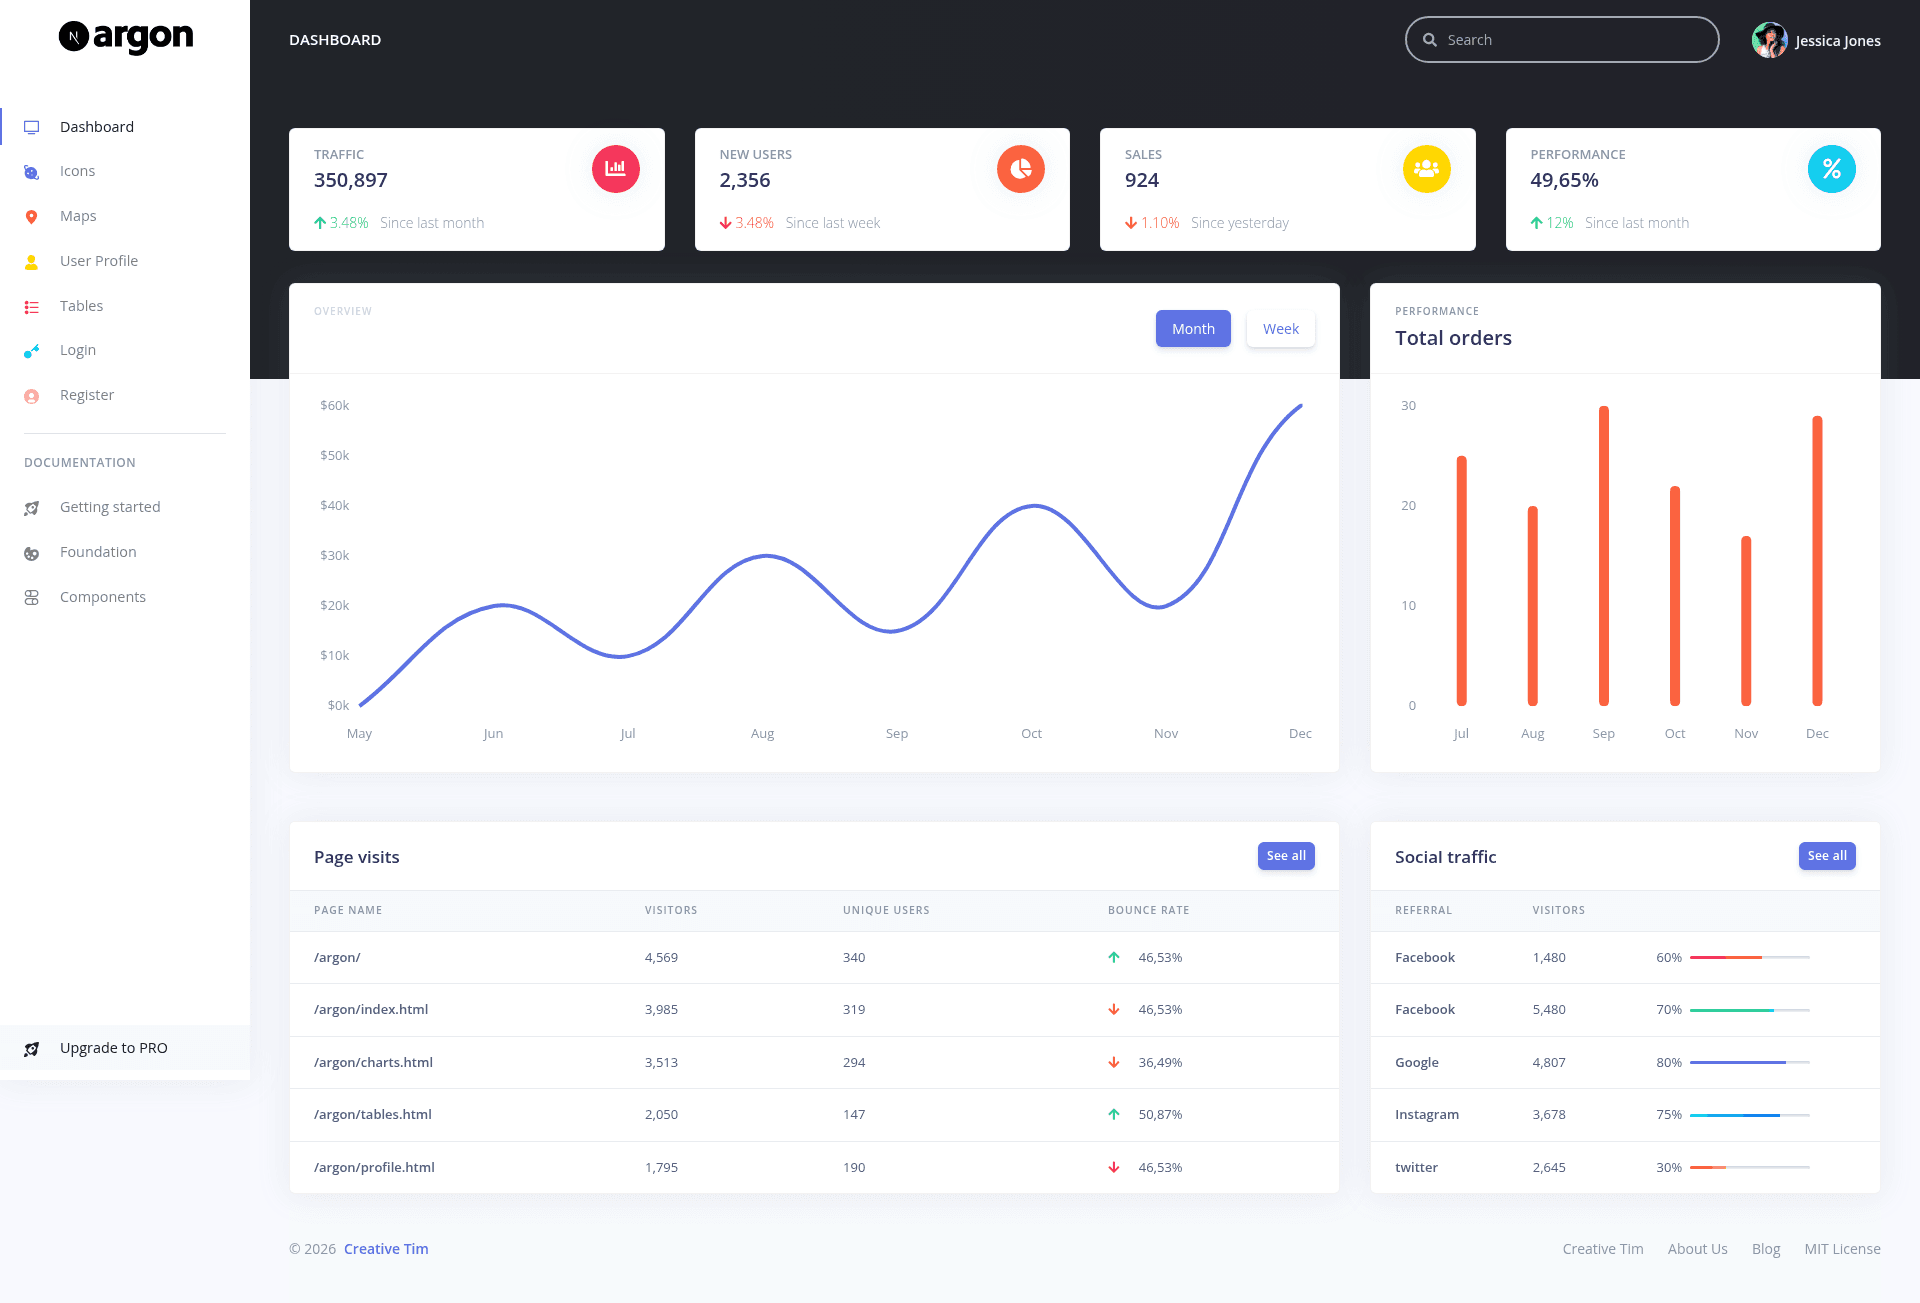Screen dimensions: 1920x1303
Task: Click the Jul bar in Total orders
Action: pyautogui.click(x=1461, y=581)
